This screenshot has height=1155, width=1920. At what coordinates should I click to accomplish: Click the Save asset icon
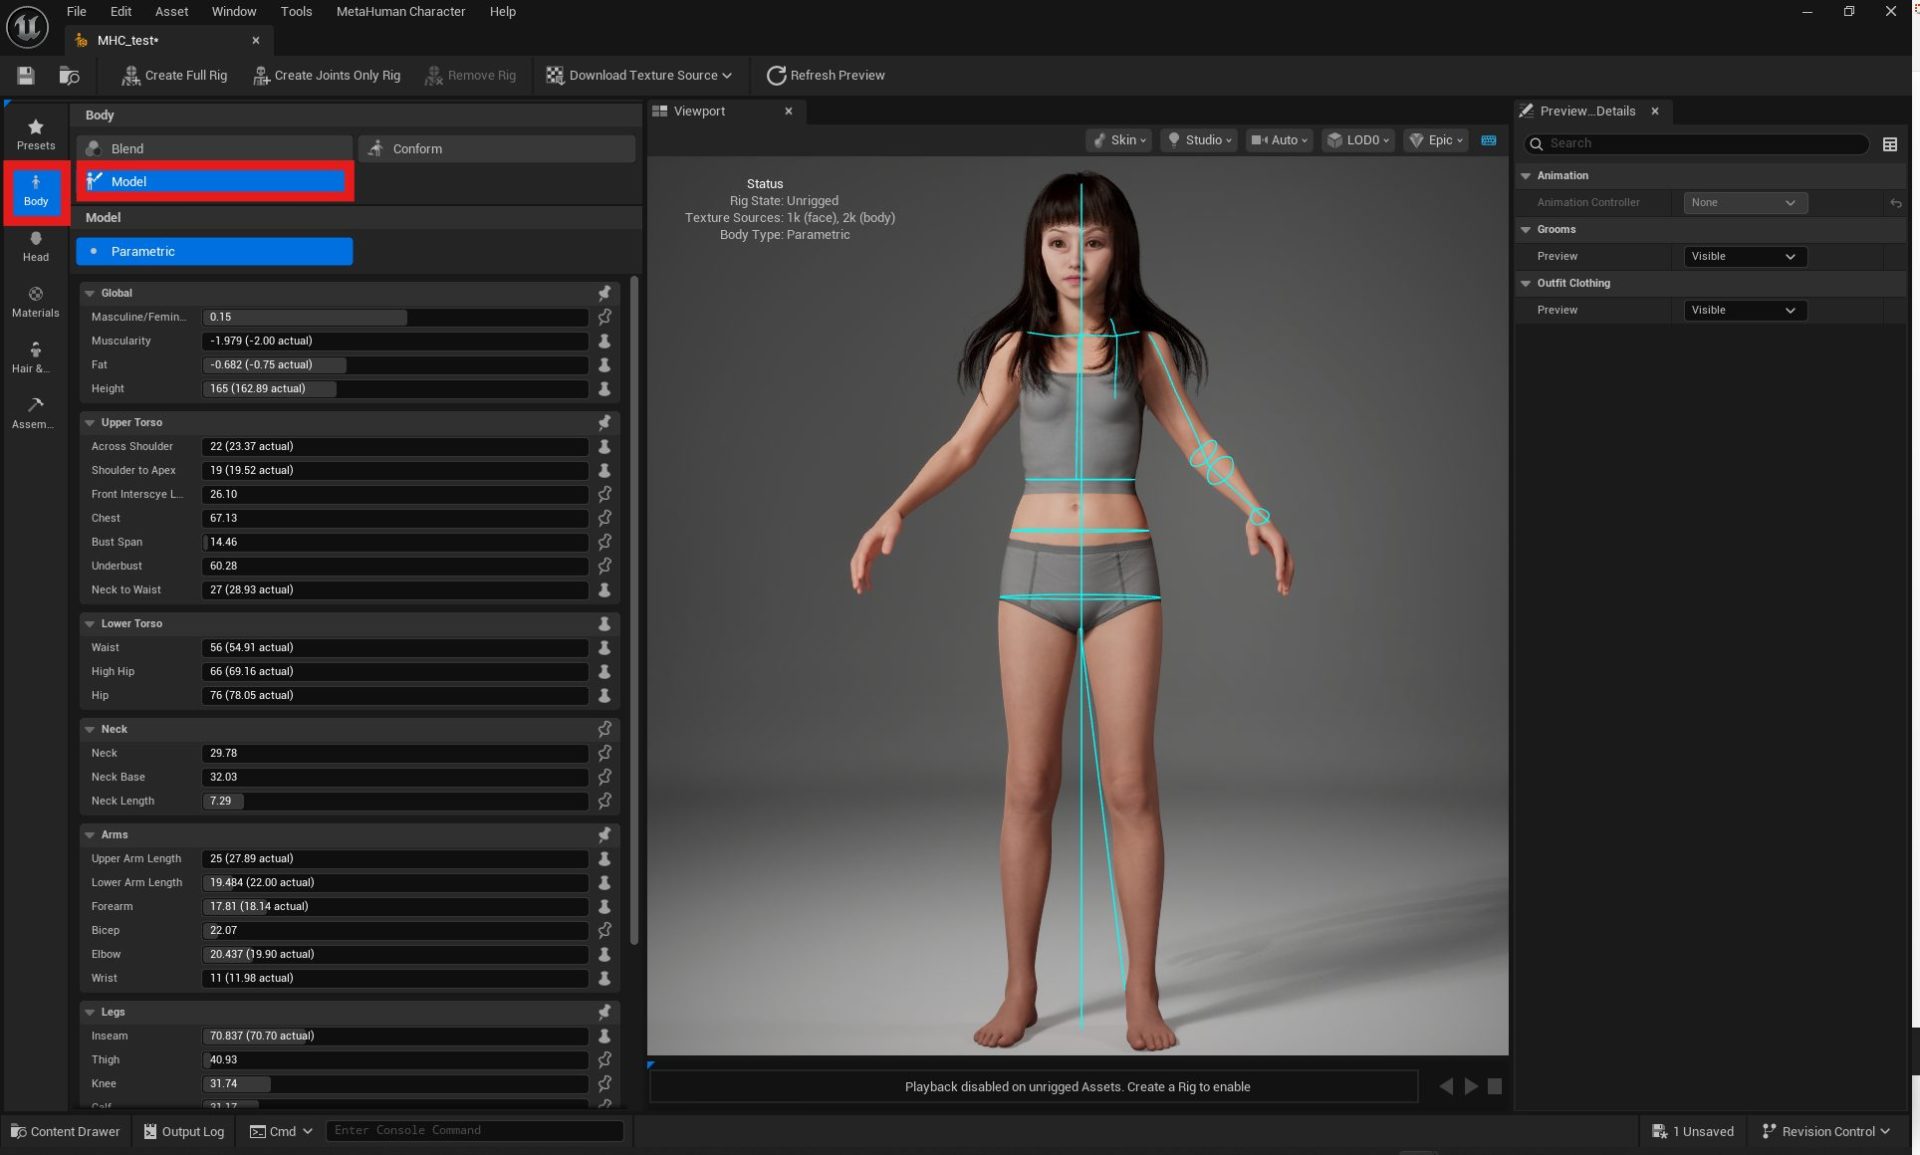click(25, 75)
